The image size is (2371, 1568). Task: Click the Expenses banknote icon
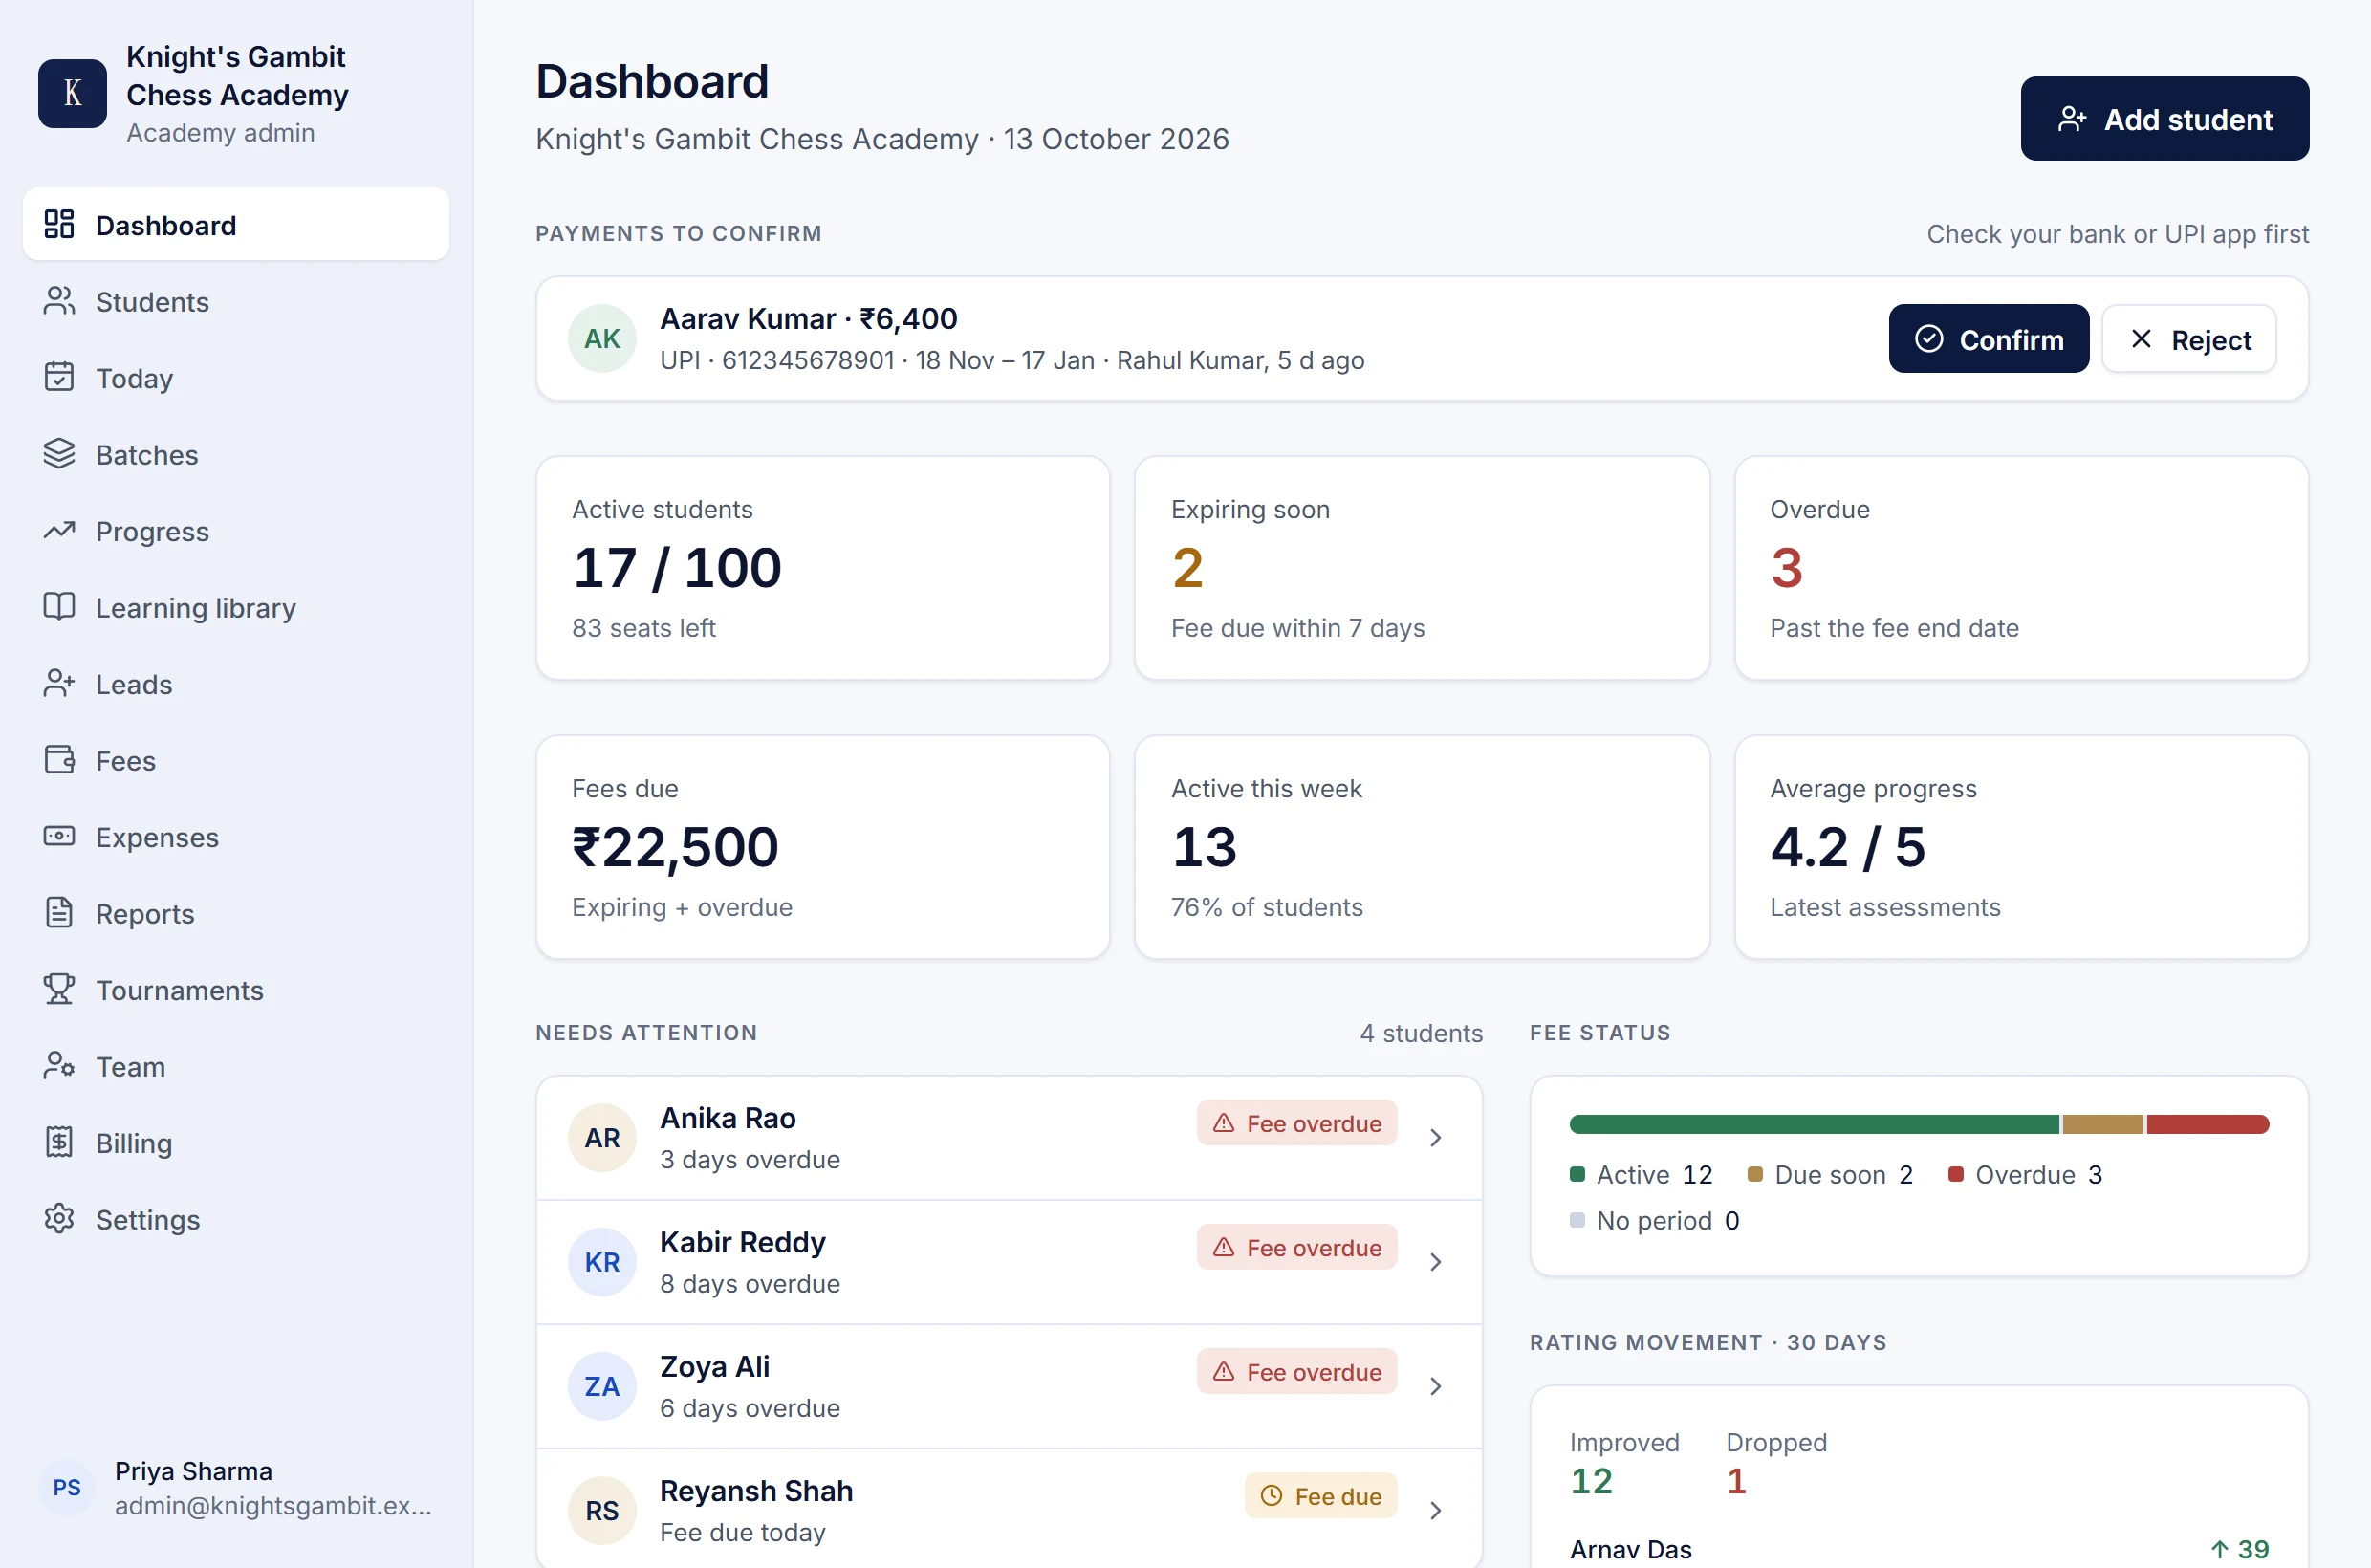[59, 836]
